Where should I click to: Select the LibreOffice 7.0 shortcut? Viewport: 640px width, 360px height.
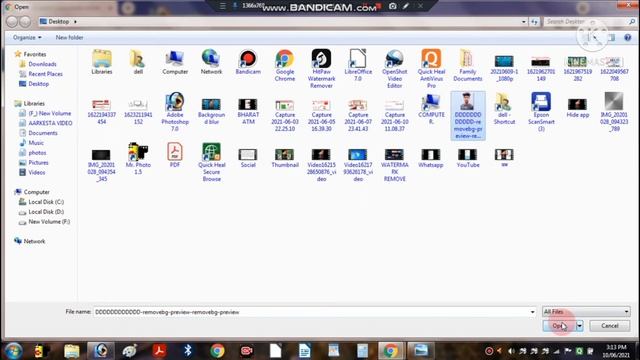click(x=358, y=65)
